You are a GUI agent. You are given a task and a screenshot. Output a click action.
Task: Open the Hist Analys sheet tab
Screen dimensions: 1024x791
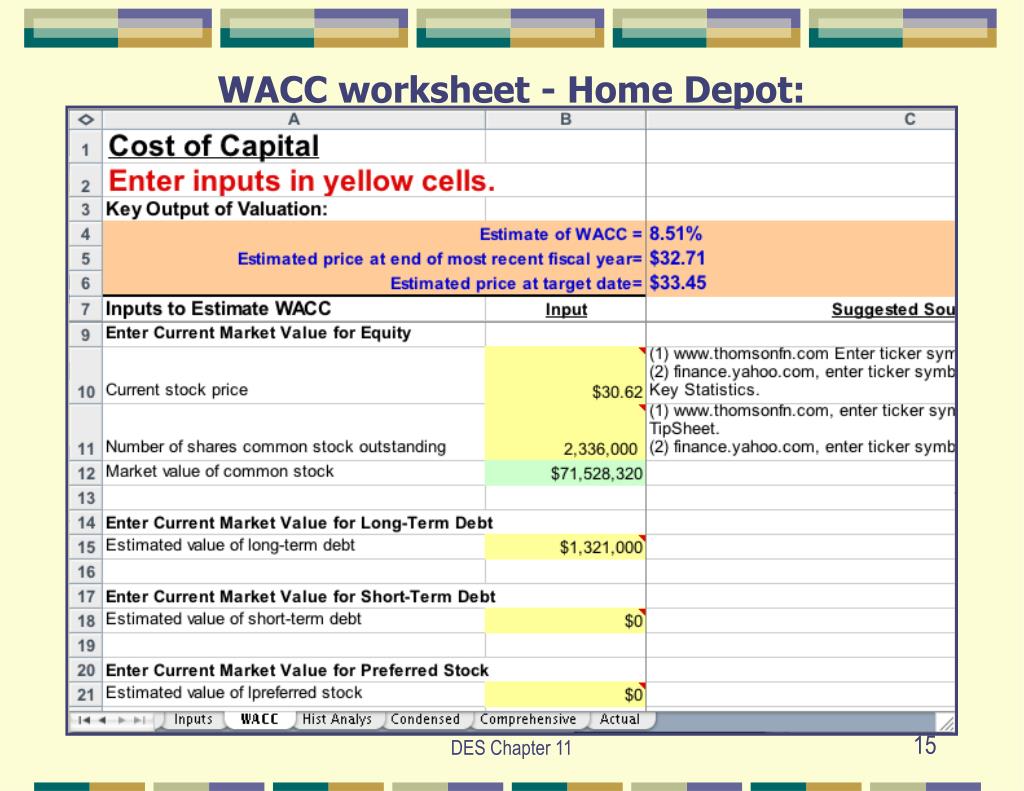pos(337,719)
